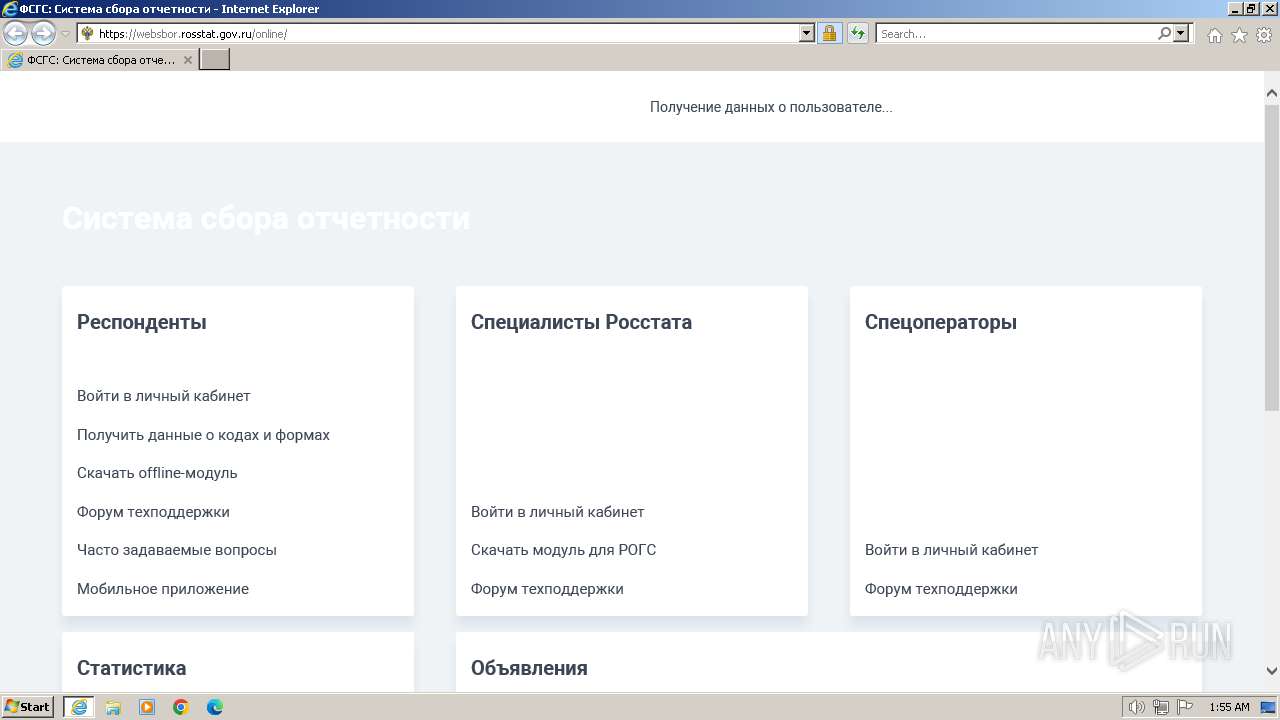Click the clock showing 1:55 AM
The width and height of the screenshot is (1280, 720).
(x=1229, y=707)
